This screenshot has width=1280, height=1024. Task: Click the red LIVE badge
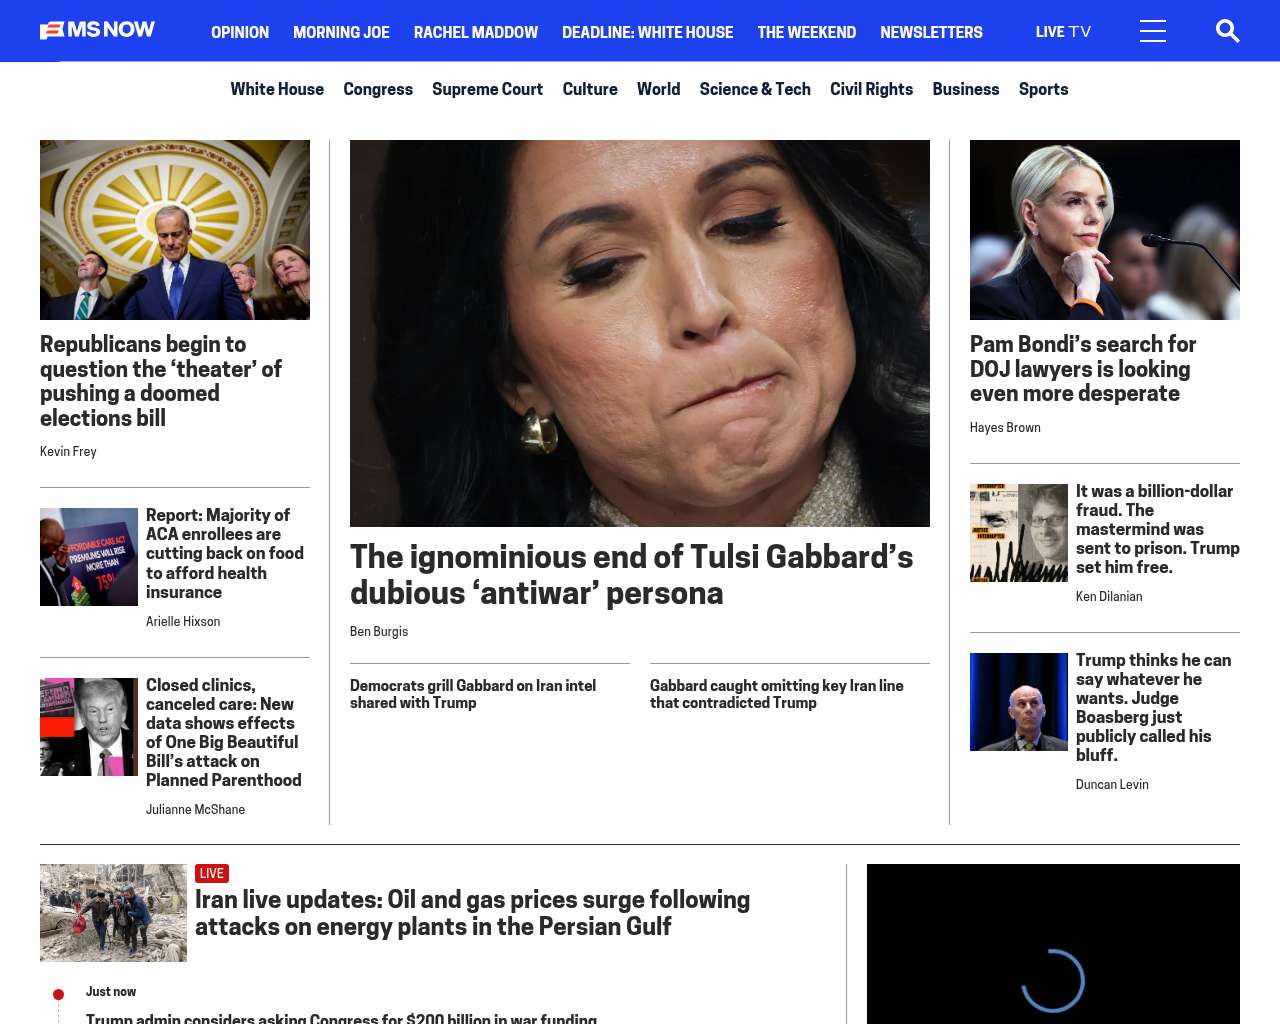click(x=212, y=873)
